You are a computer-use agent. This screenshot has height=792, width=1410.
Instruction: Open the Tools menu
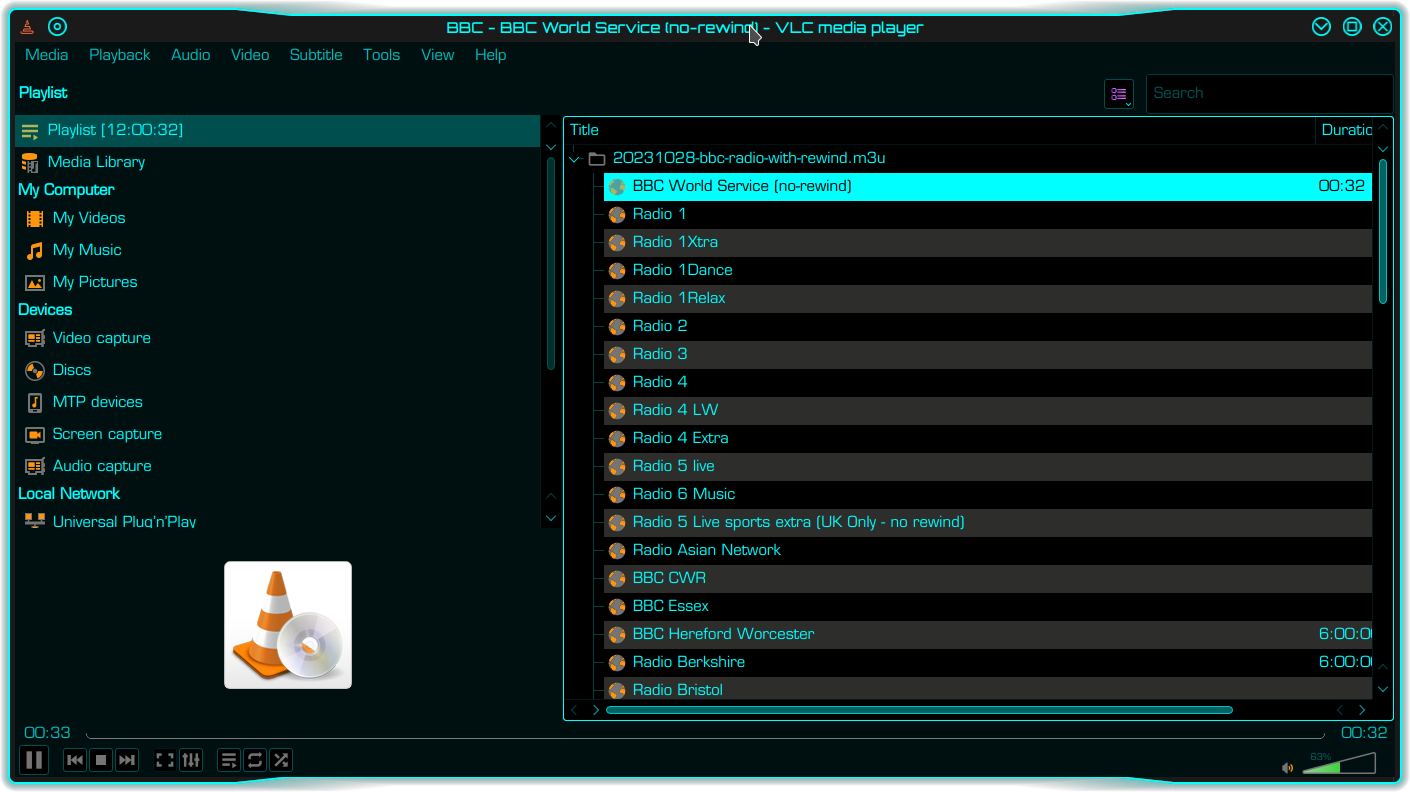[381, 55]
